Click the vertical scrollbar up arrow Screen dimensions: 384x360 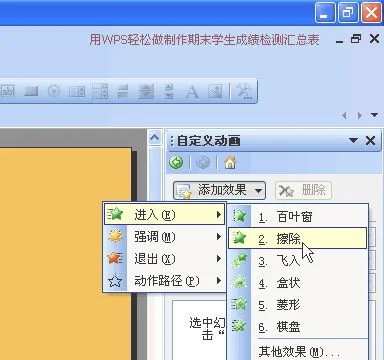(x=154, y=138)
